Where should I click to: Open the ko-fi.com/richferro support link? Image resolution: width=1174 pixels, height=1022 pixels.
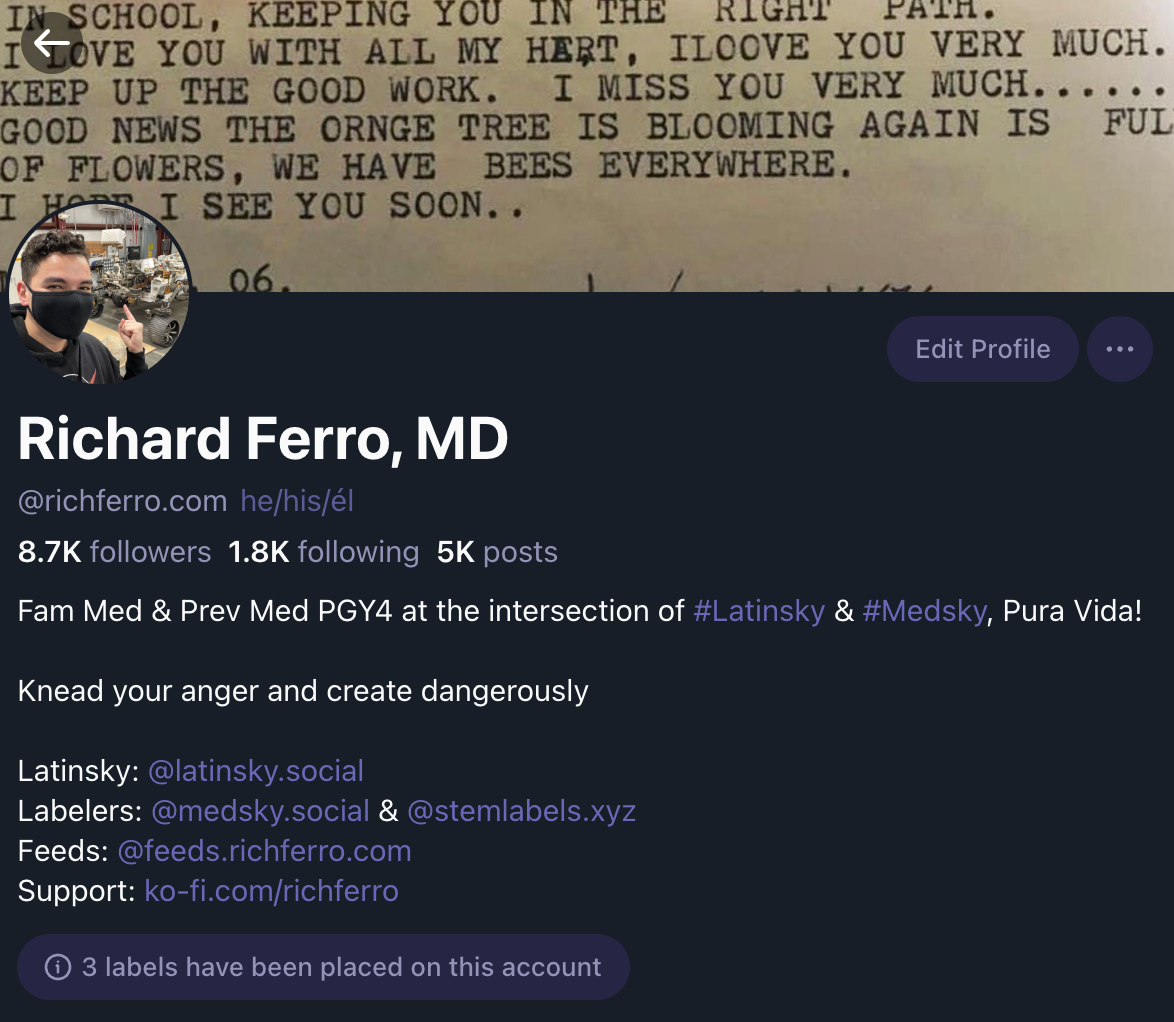(271, 891)
